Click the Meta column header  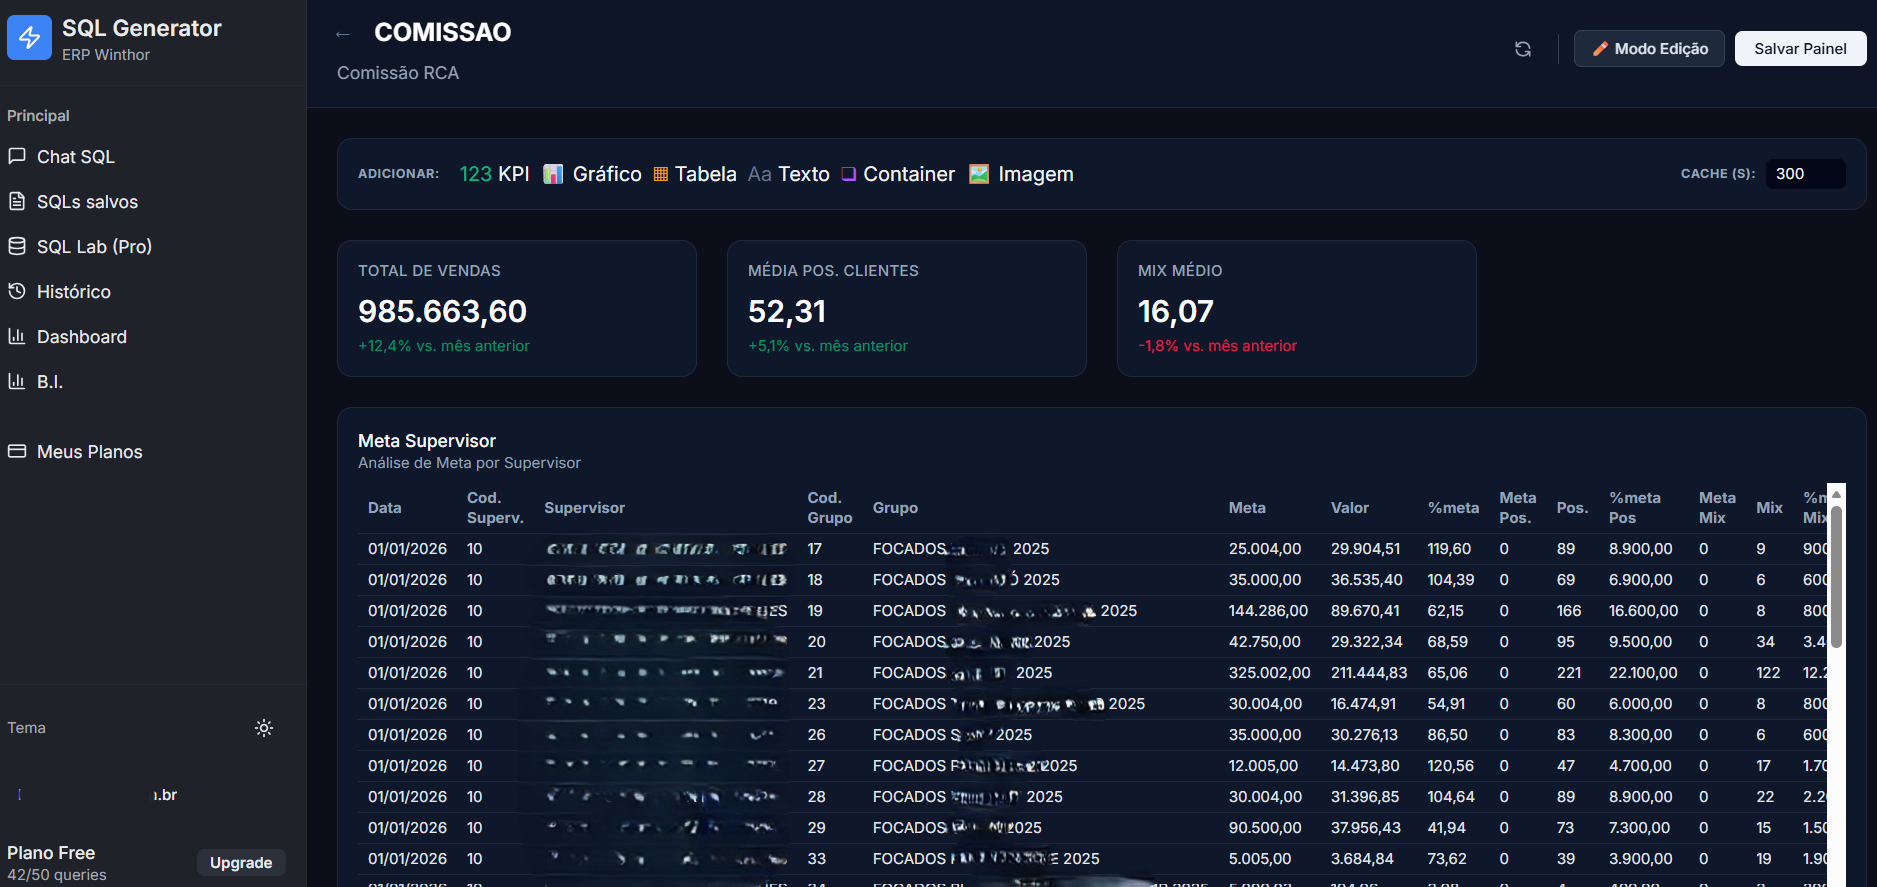(x=1247, y=508)
